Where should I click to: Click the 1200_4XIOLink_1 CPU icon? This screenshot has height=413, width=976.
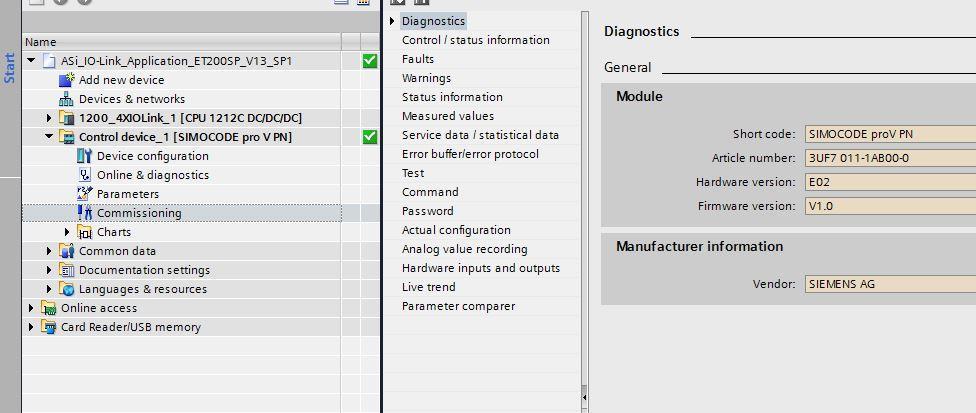67,118
